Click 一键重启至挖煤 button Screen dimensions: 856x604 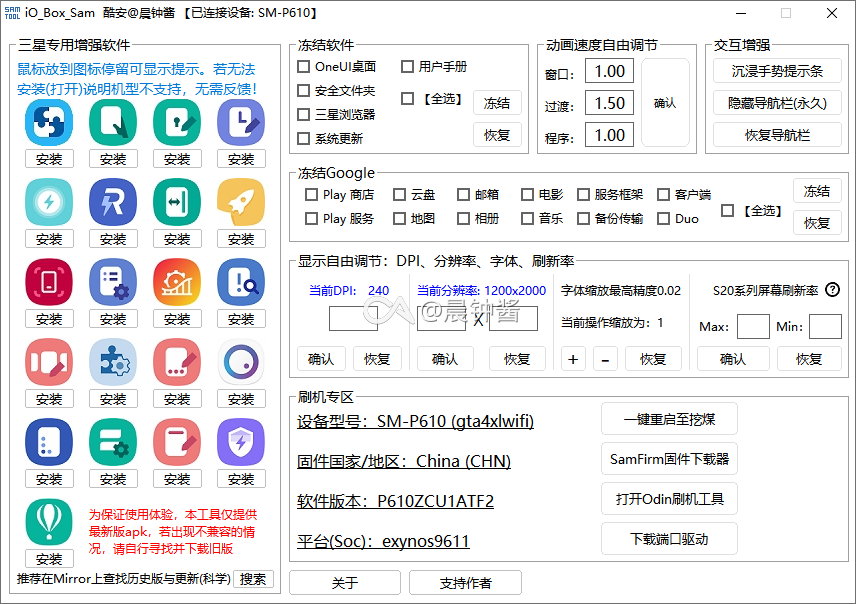pos(669,419)
